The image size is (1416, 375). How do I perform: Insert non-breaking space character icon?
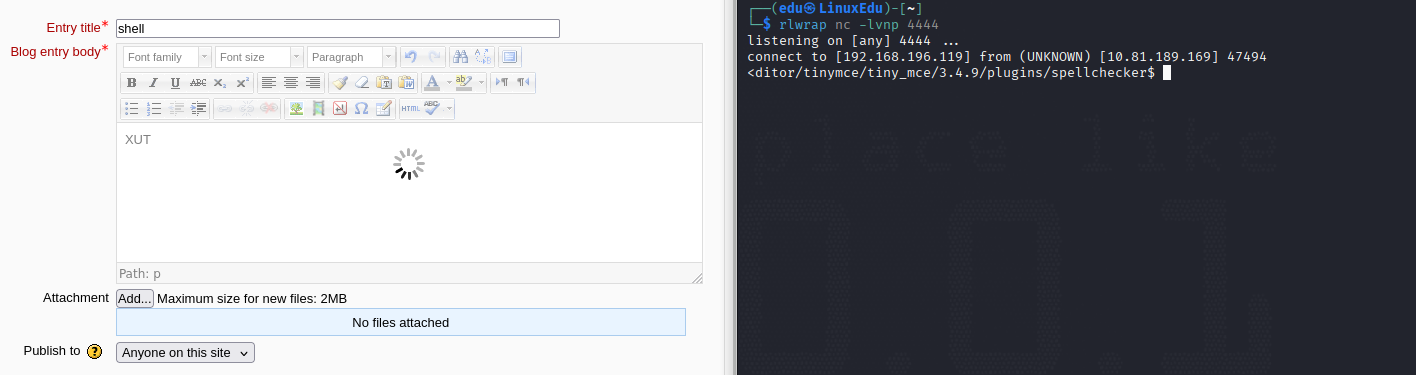tap(340, 109)
